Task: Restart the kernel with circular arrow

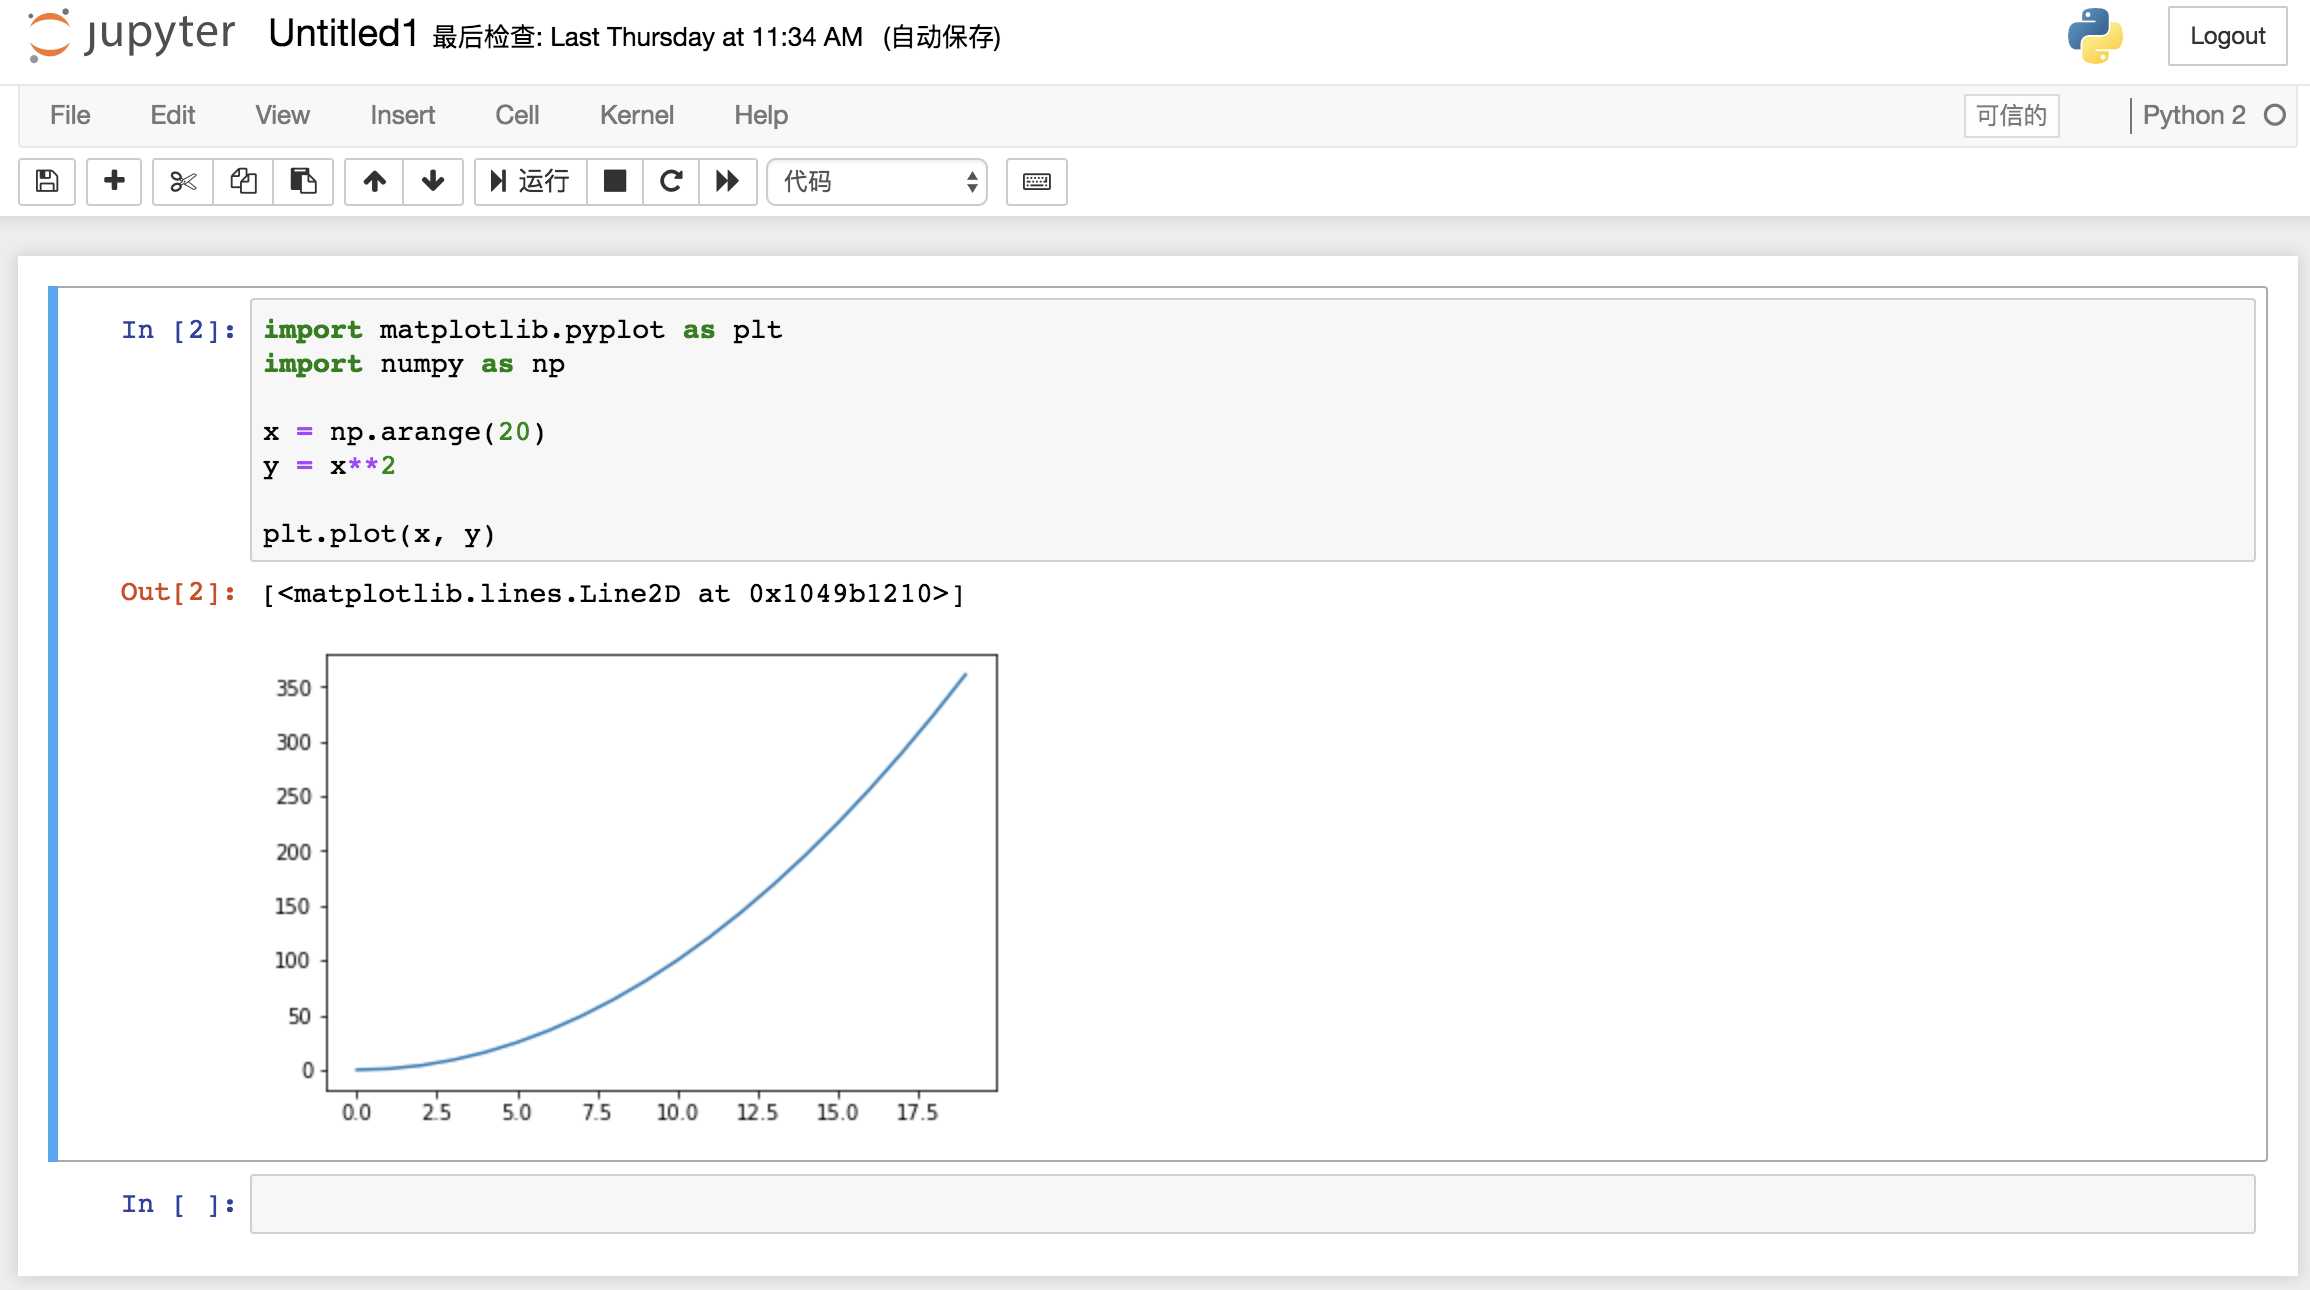Action: point(671,181)
